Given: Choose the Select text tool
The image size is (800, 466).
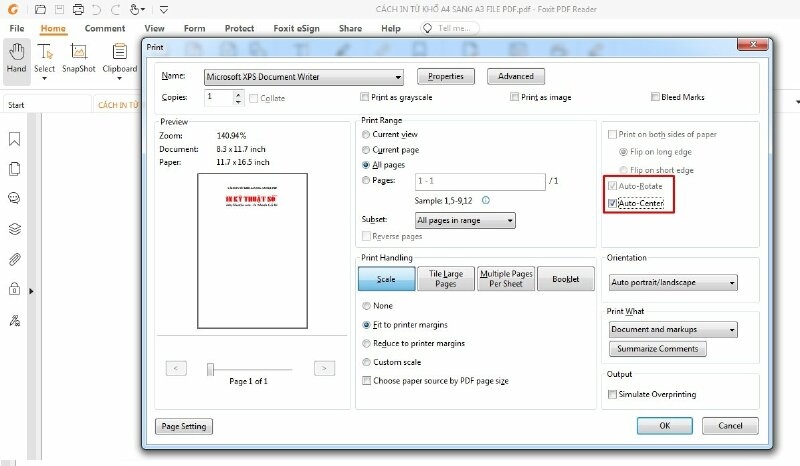Looking at the screenshot, I should (44, 59).
